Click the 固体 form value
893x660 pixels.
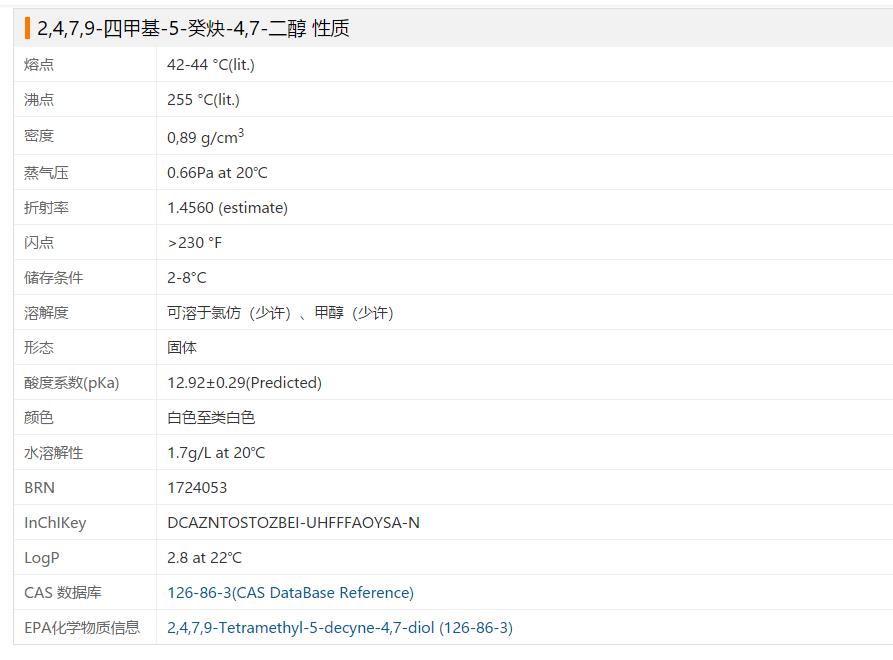(x=182, y=348)
